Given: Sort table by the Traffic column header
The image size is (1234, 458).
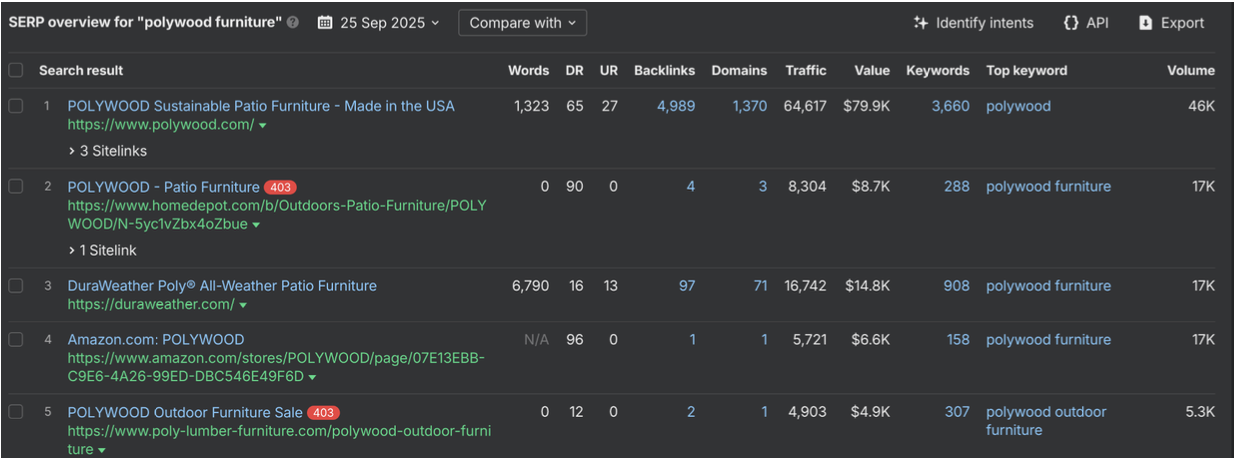Looking at the screenshot, I should (x=805, y=70).
